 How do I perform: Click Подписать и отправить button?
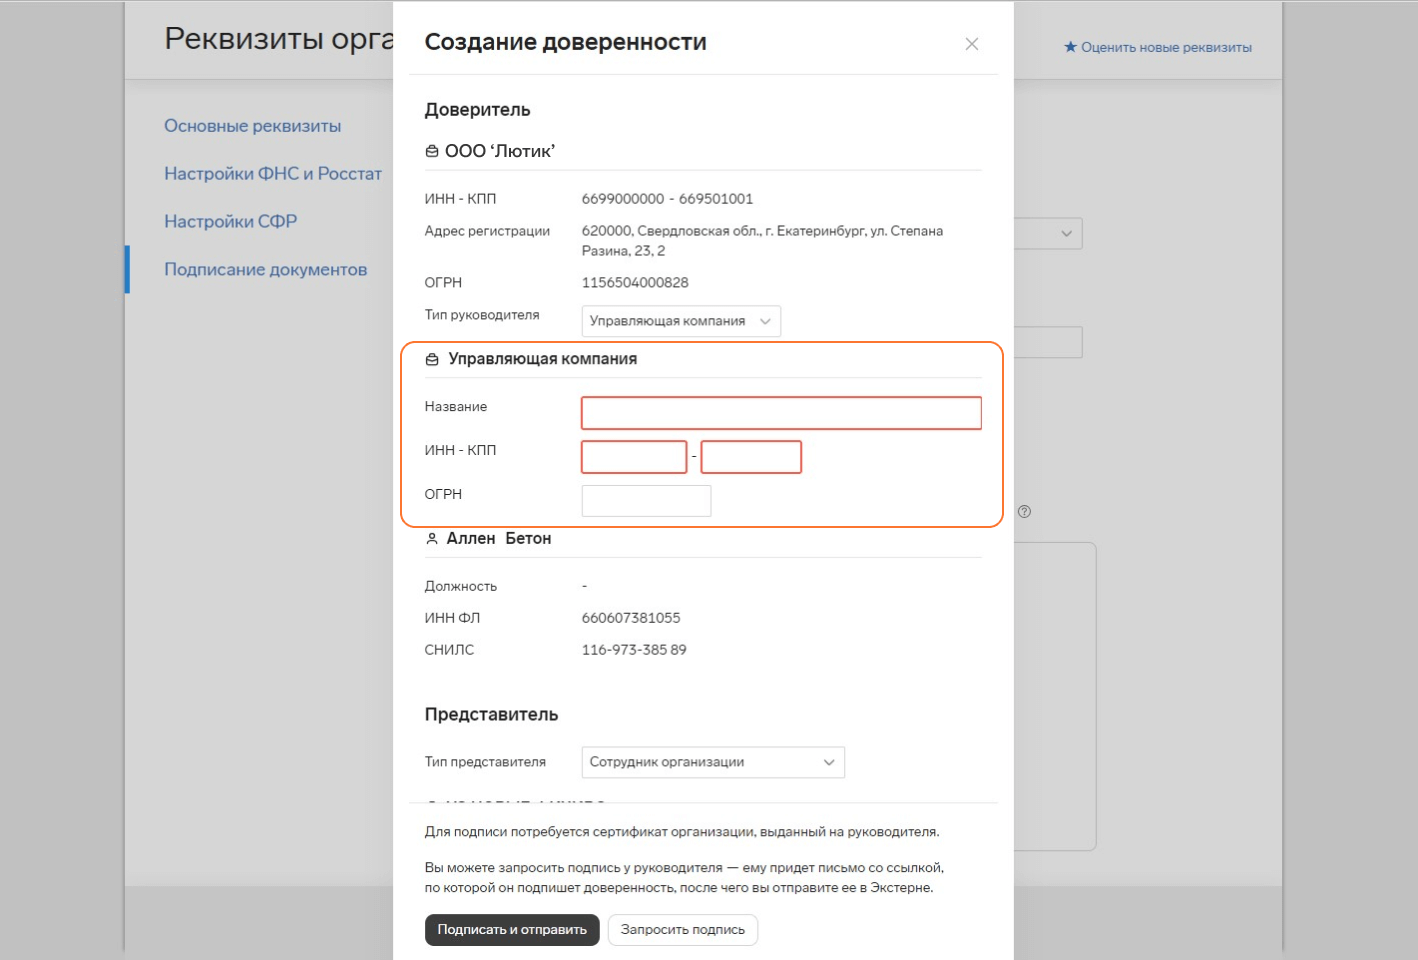click(x=512, y=930)
